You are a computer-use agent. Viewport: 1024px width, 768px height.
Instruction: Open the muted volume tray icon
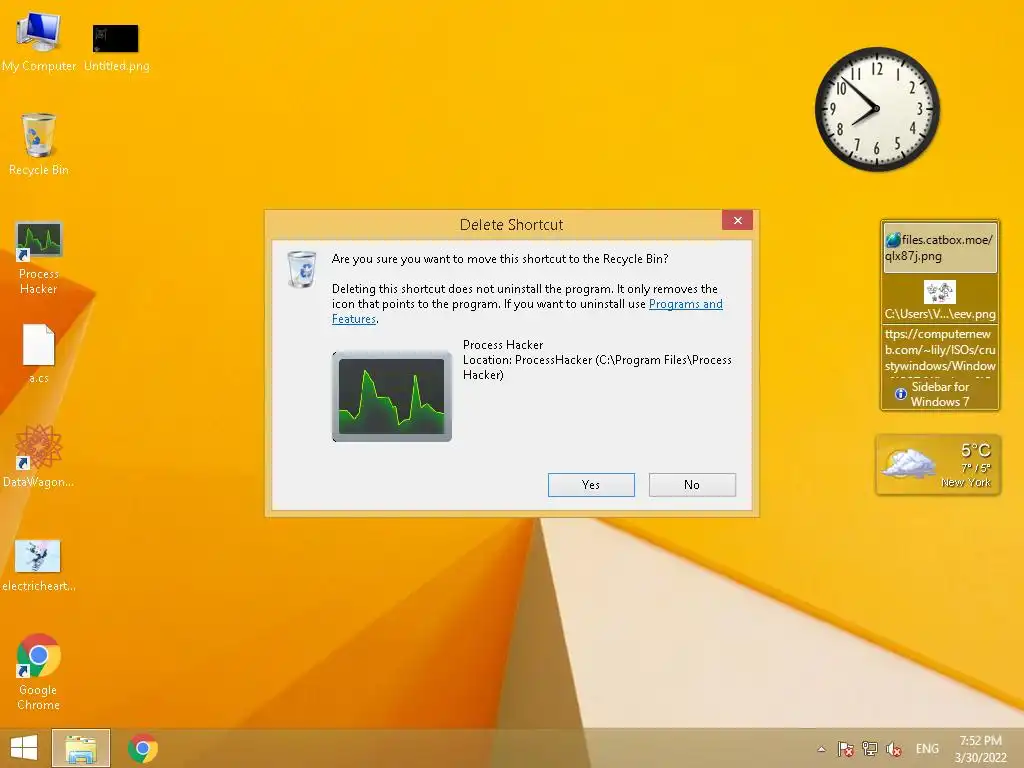(x=893, y=749)
